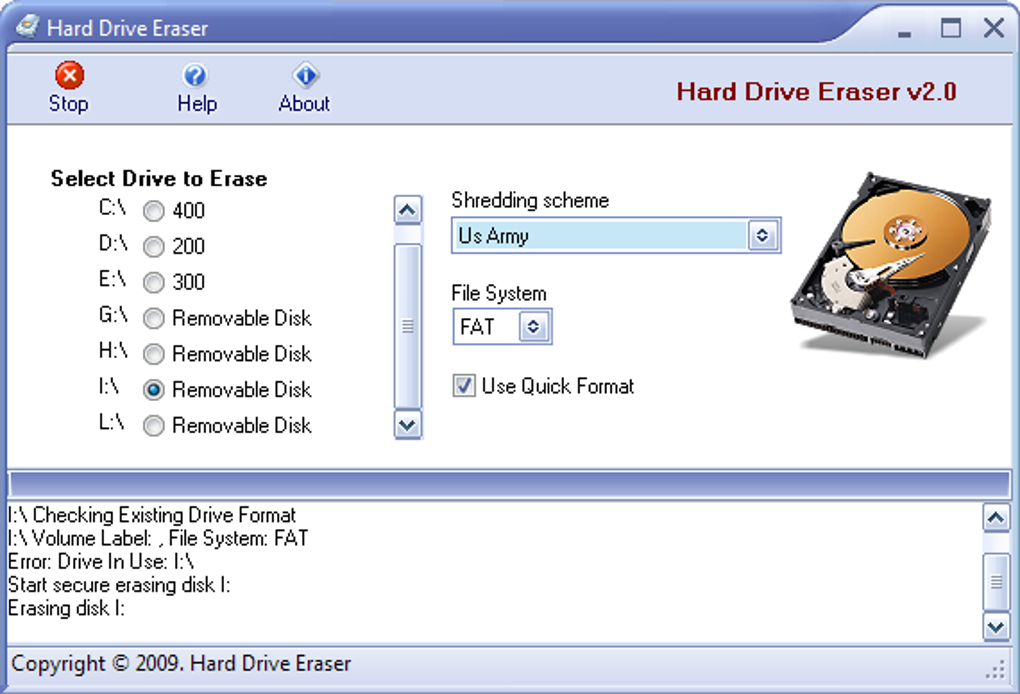The width and height of the screenshot is (1020, 694).
Task: Click the About info icon
Action: (305, 75)
